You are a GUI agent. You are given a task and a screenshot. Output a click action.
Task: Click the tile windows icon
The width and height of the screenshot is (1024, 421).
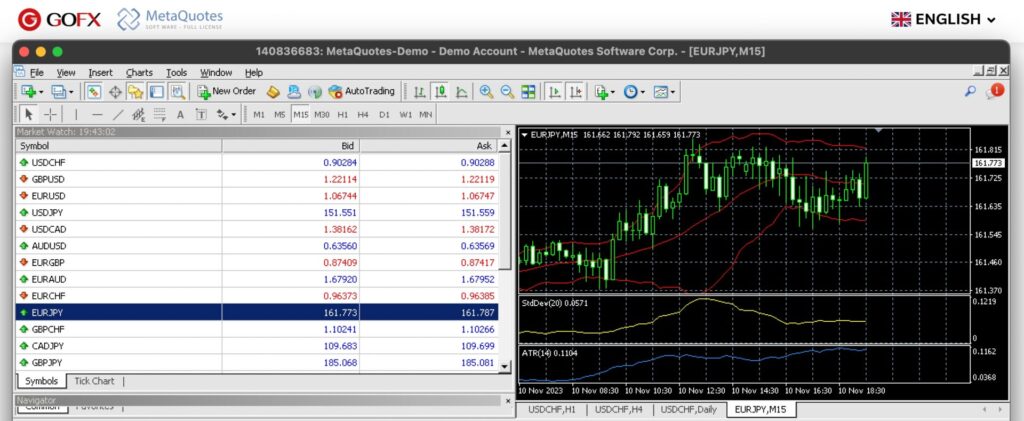pos(527,91)
